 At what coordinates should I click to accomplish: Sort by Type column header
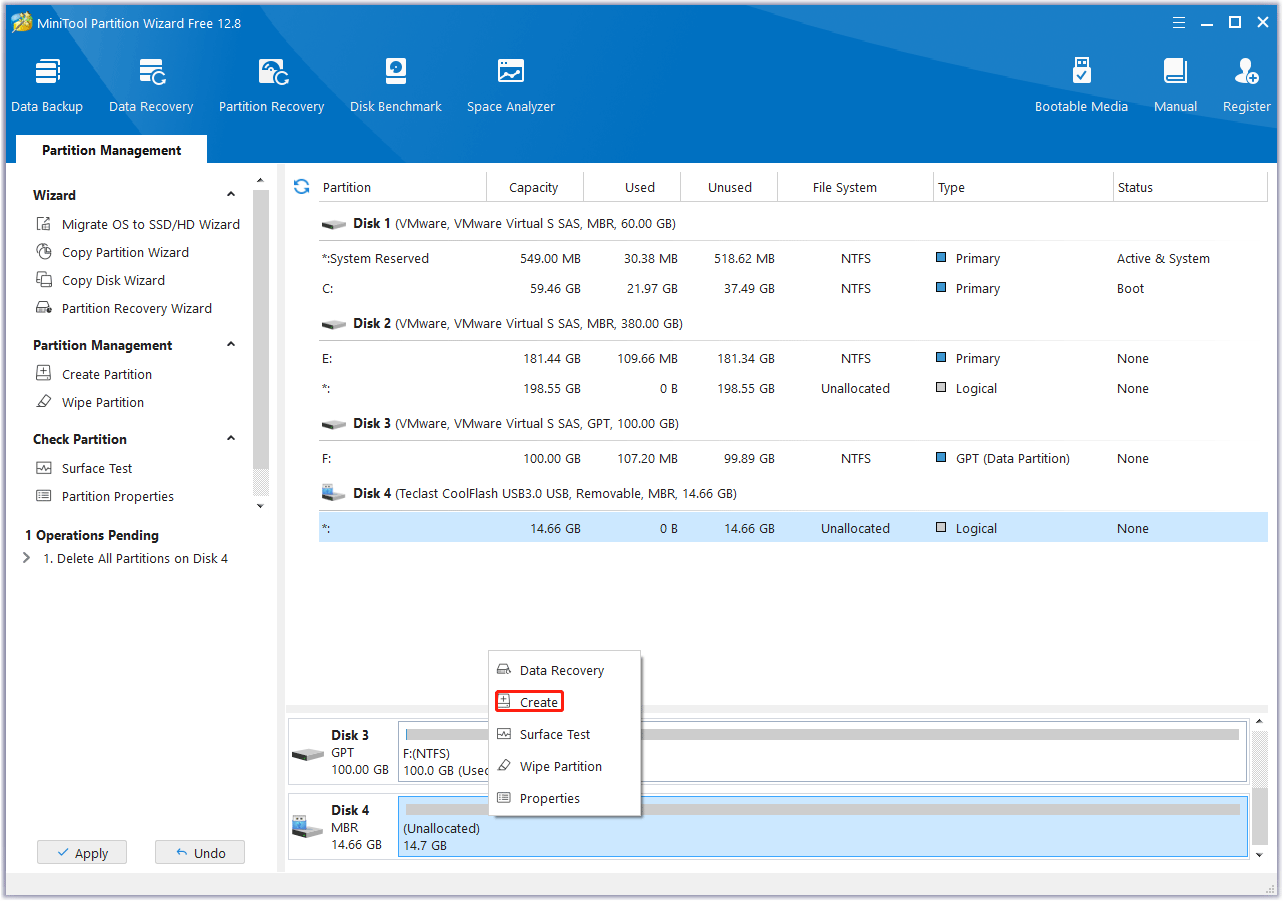(x=1023, y=187)
